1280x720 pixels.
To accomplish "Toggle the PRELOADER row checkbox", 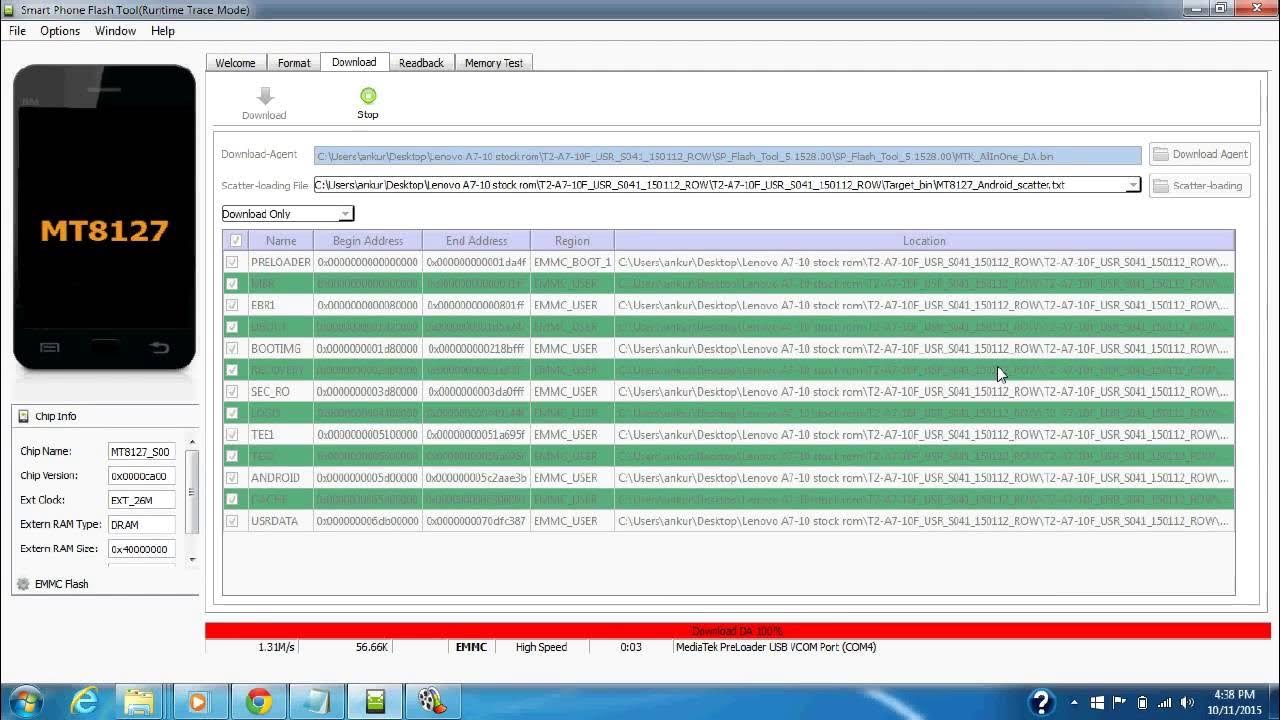I will [233, 262].
